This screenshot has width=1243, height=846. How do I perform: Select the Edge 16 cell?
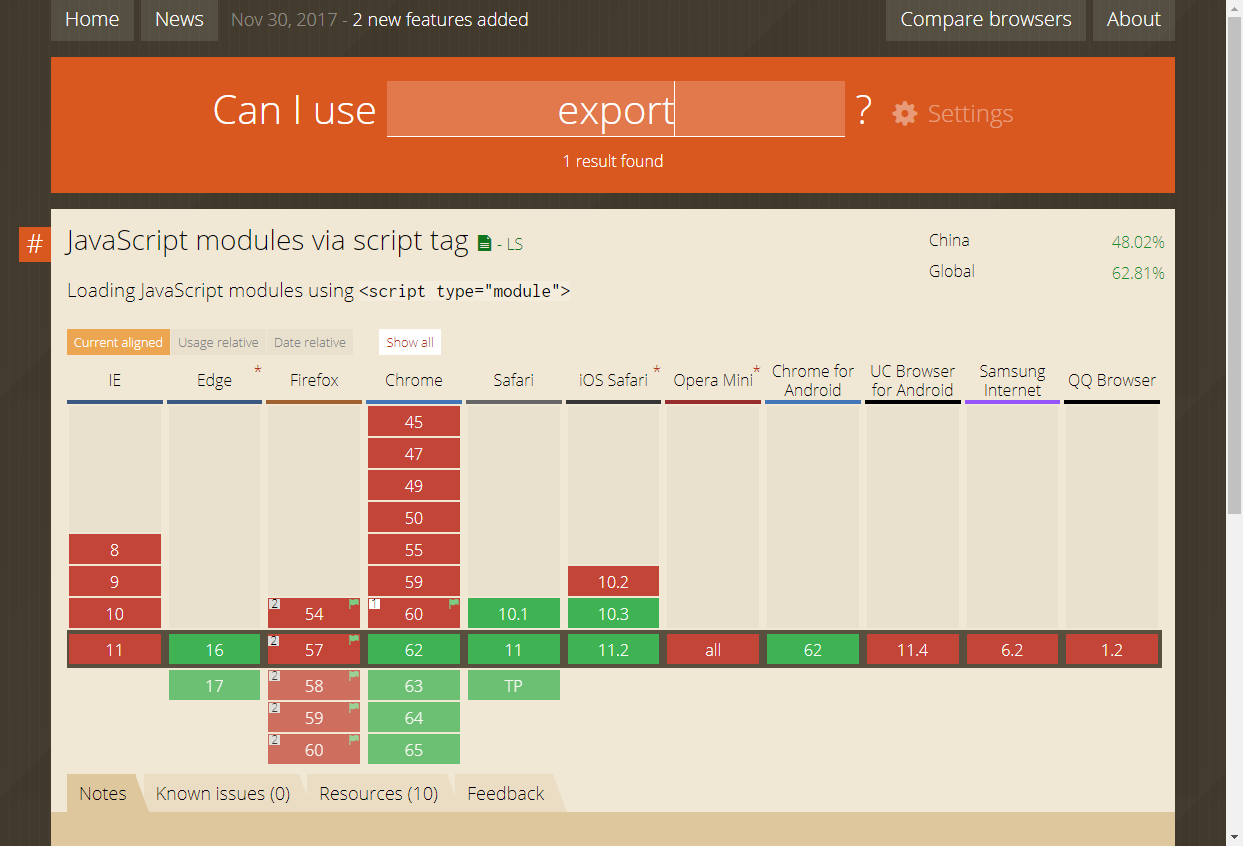pyautogui.click(x=215, y=650)
